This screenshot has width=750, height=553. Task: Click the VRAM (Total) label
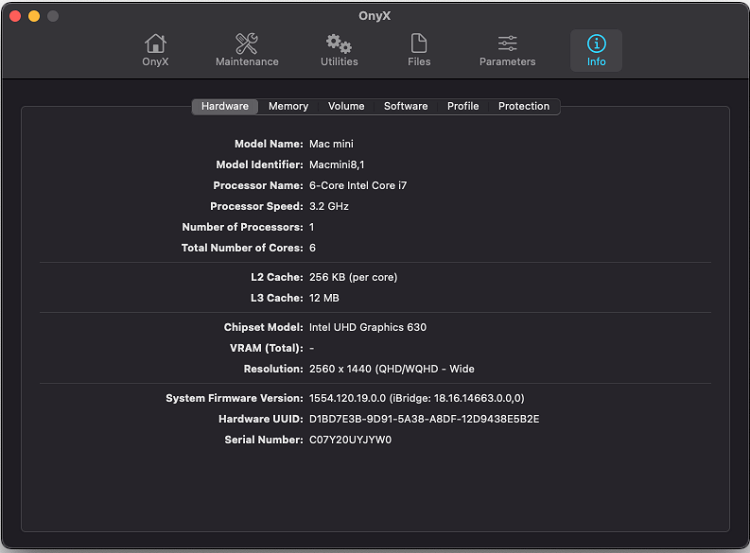pos(266,348)
